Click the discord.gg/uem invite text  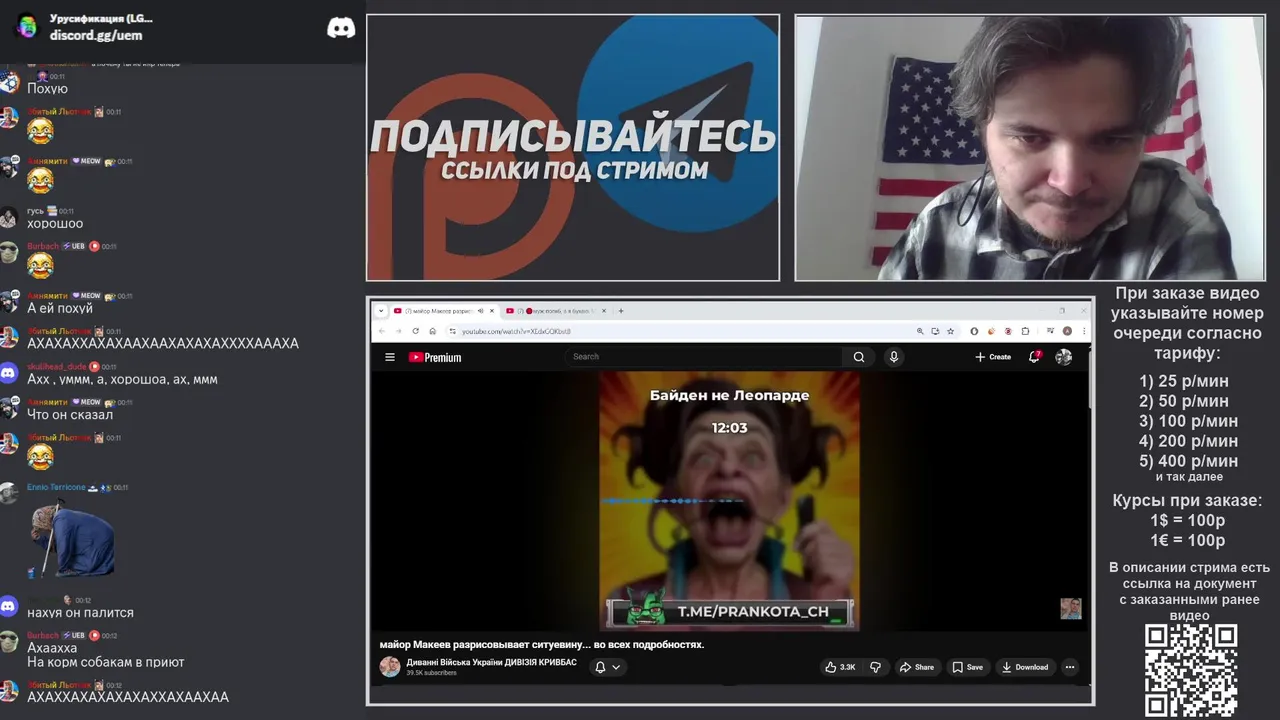pos(96,35)
